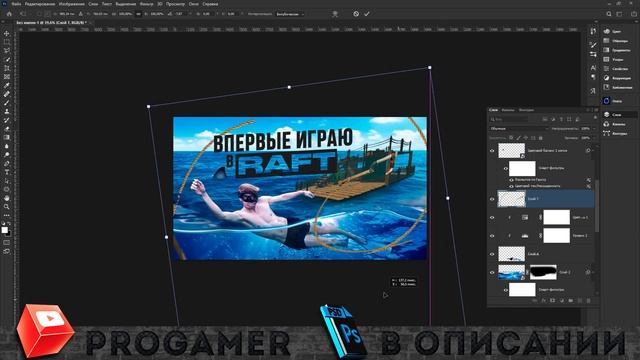Screen dimensions: 640x360
Task: Open the blend mode dropdown Обычные
Action: pyautogui.click(x=519, y=129)
